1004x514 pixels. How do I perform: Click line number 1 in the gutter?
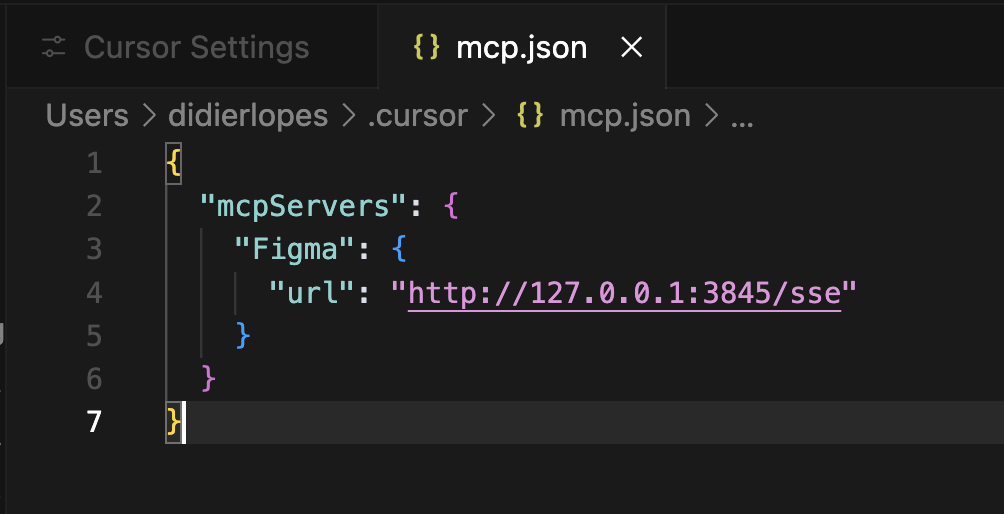point(95,164)
